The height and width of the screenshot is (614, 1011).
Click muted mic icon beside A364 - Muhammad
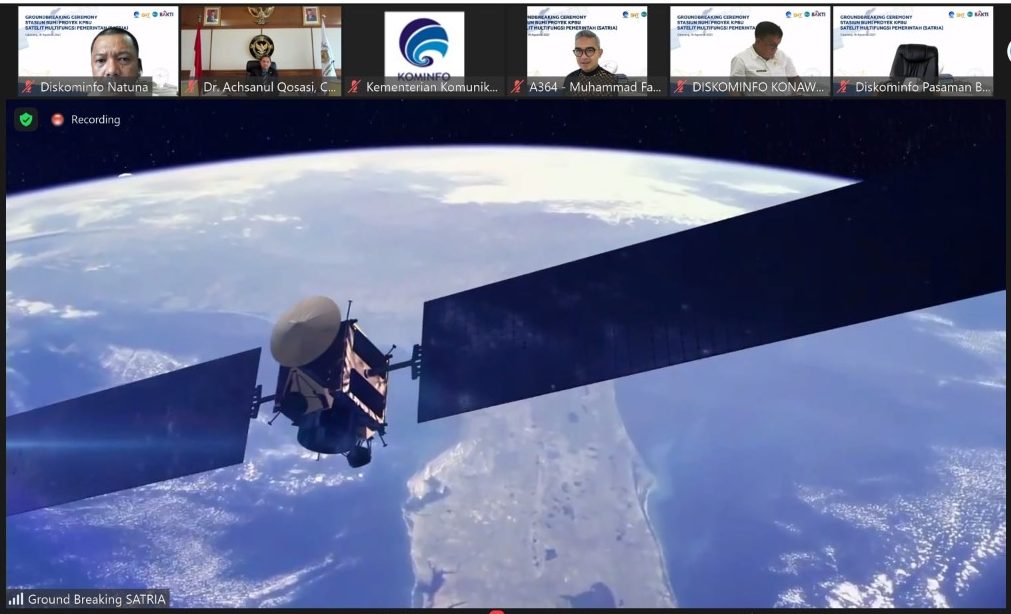point(517,87)
